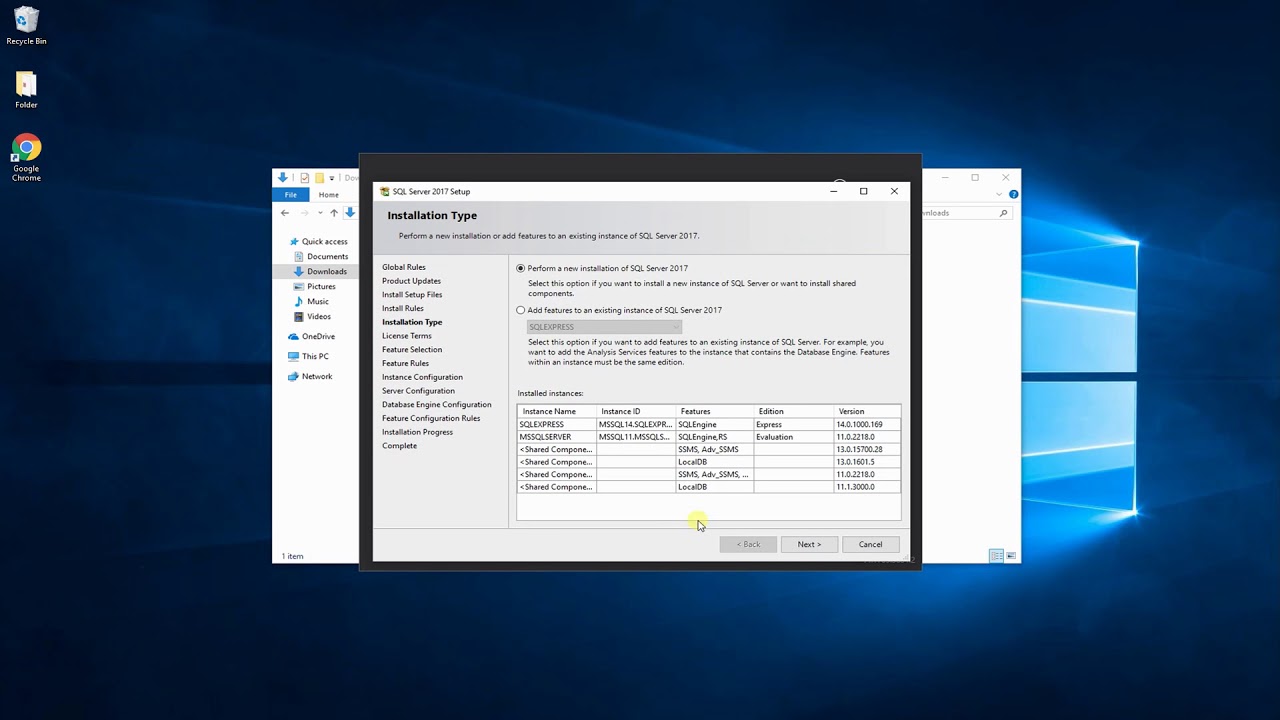Screen dimensions: 1280x720
Task: Click the Pictures icon in the sidebar
Action: (x=298, y=286)
